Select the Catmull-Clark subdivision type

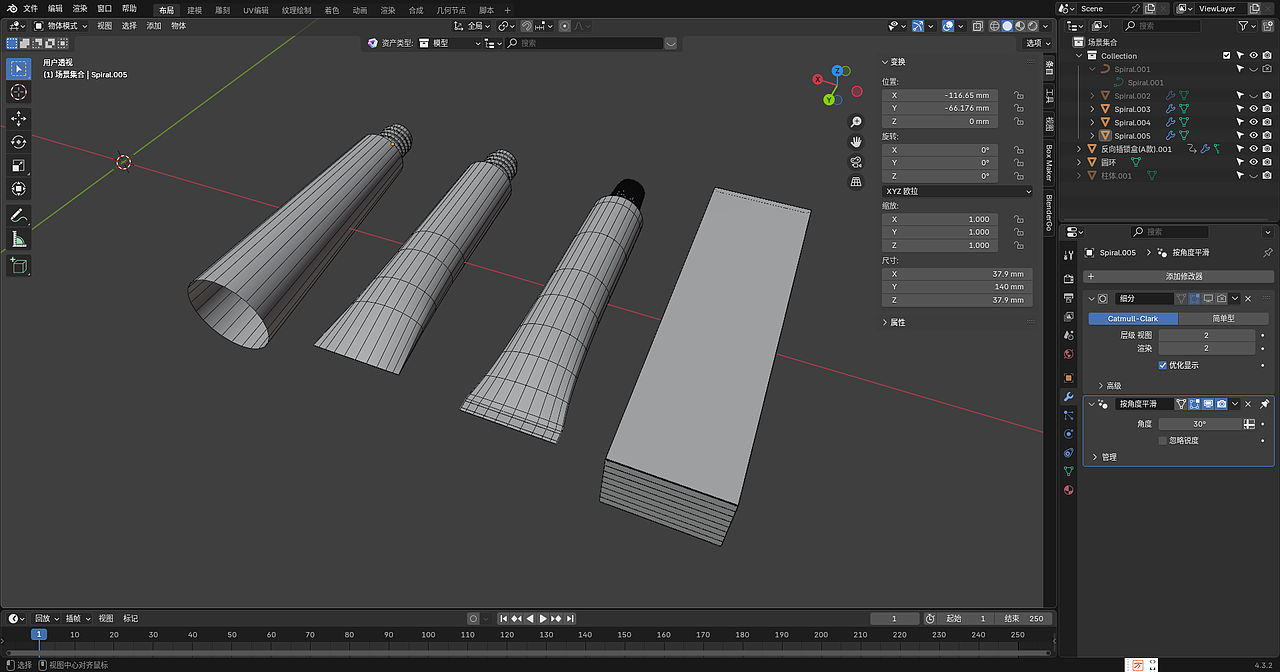pyautogui.click(x=1133, y=318)
